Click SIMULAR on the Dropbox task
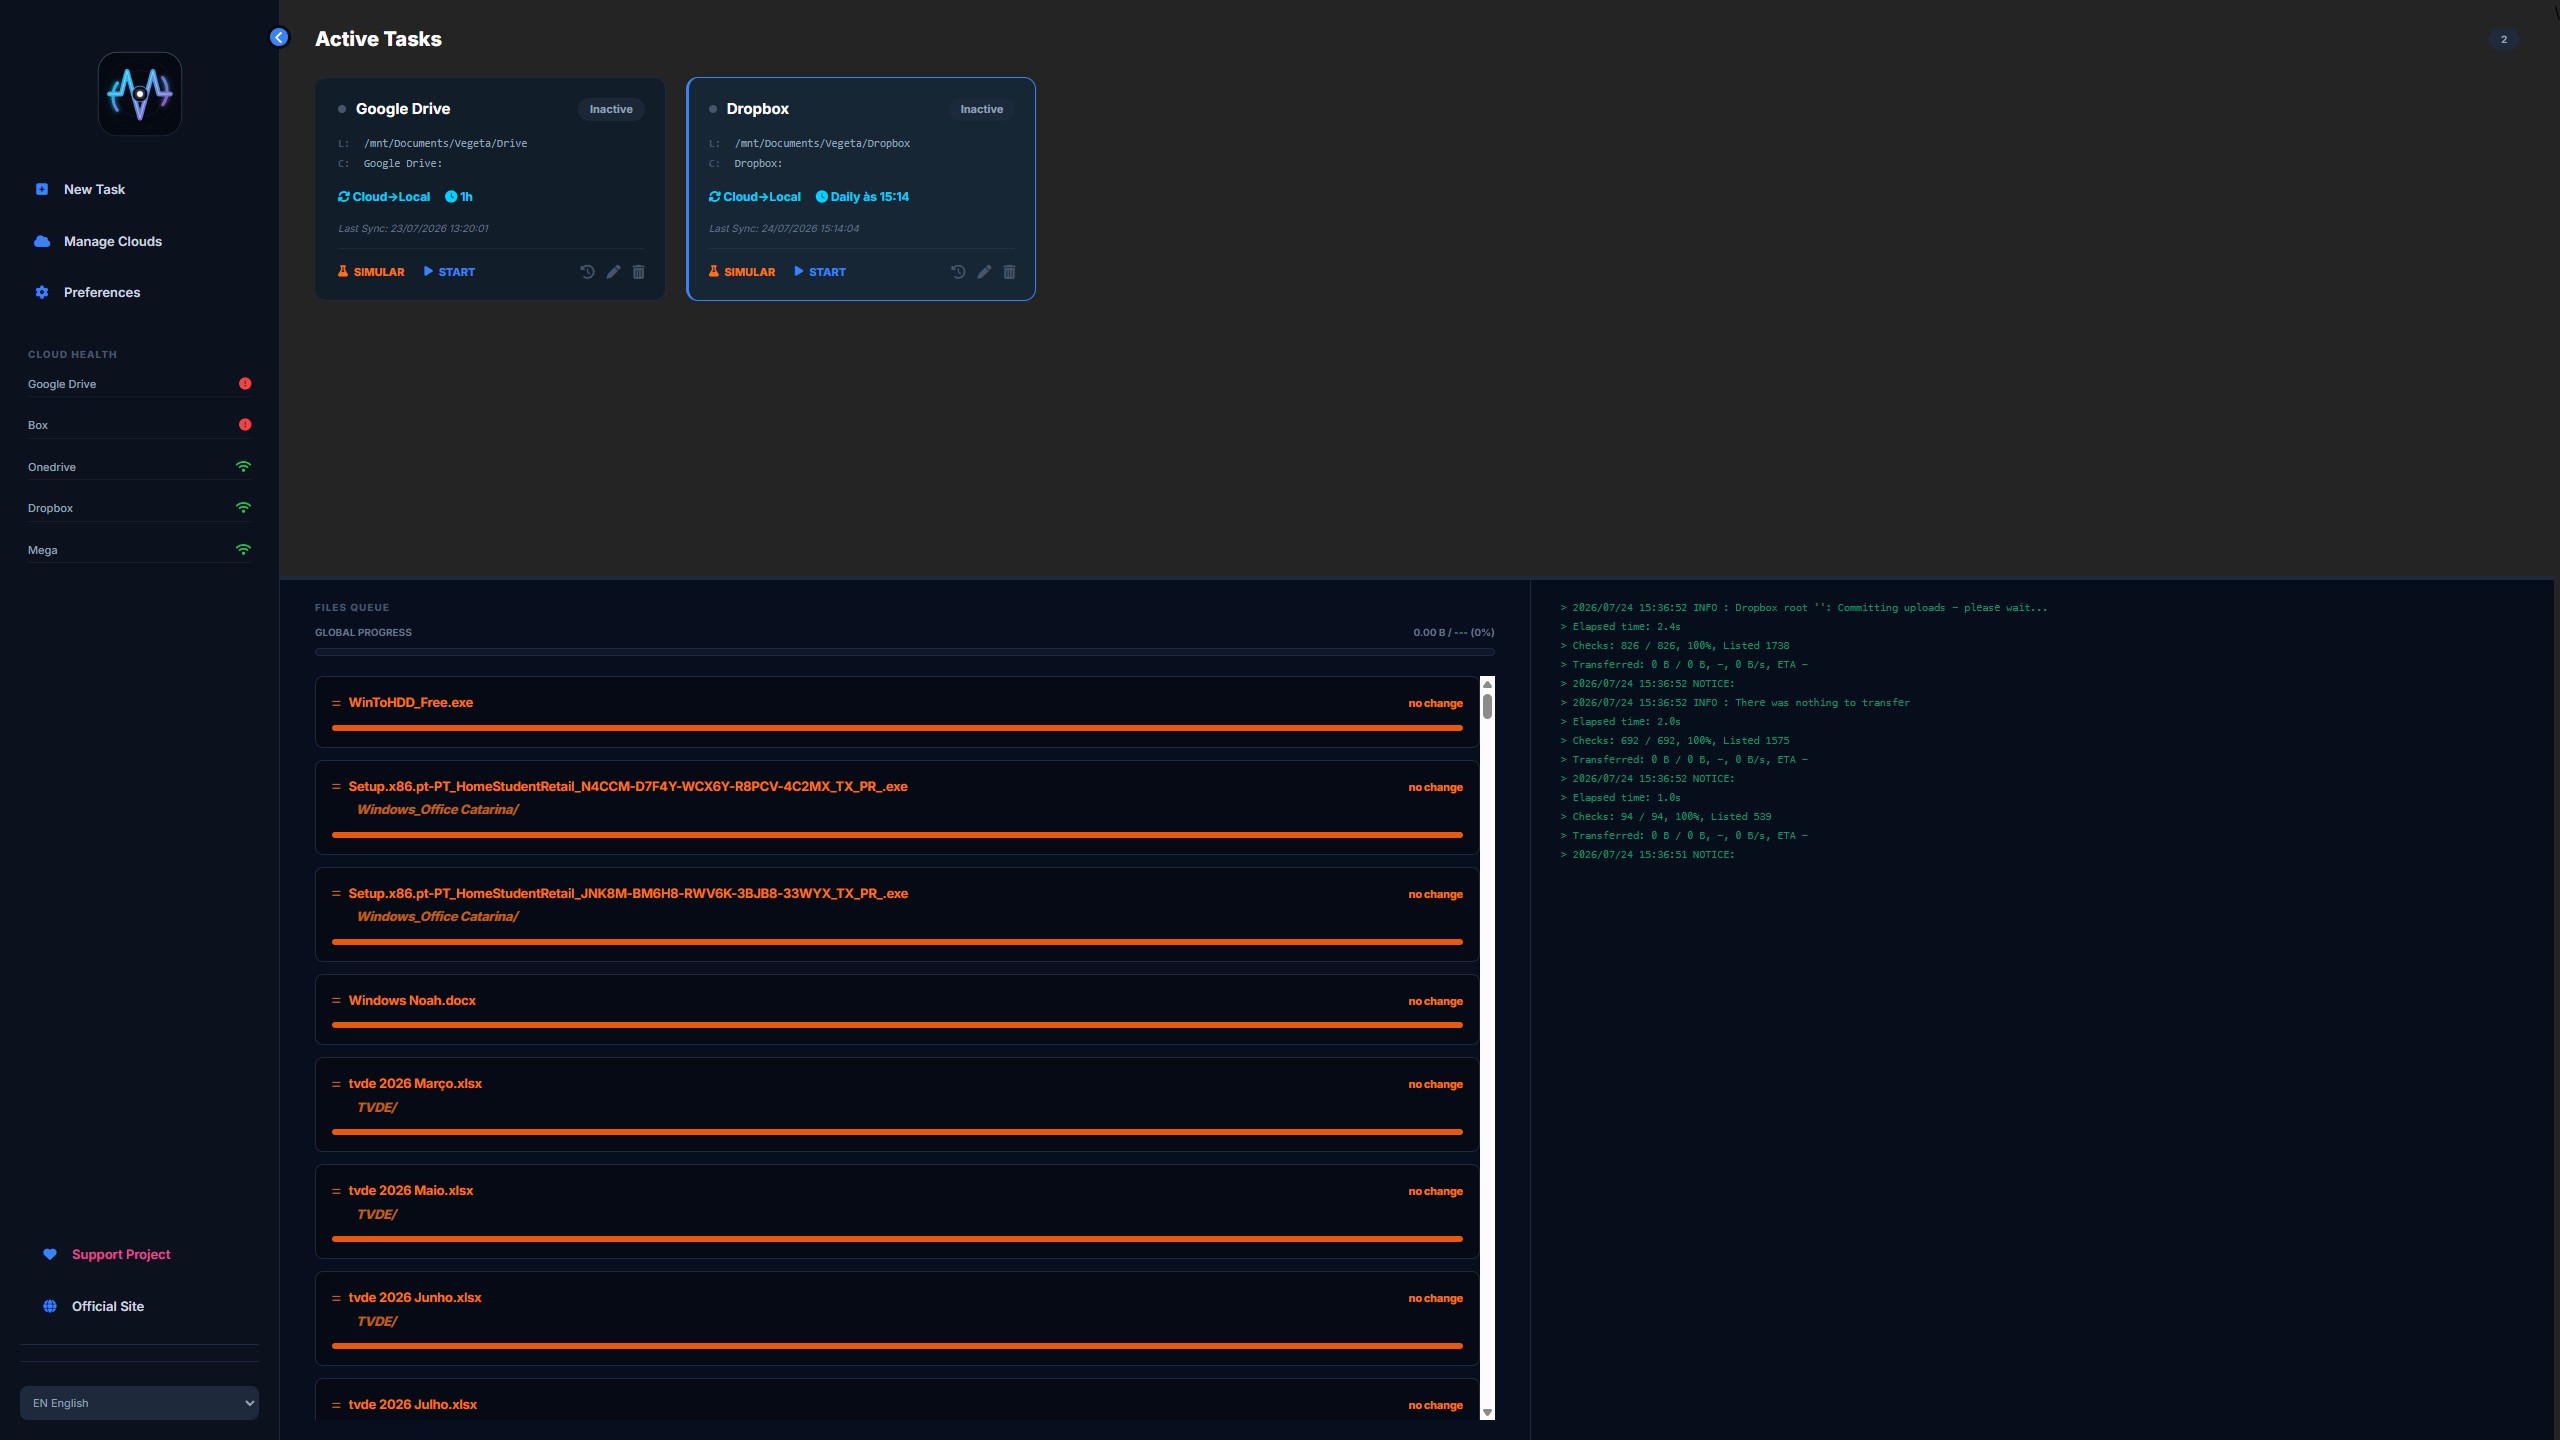This screenshot has width=2560, height=1440. tap(742, 272)
